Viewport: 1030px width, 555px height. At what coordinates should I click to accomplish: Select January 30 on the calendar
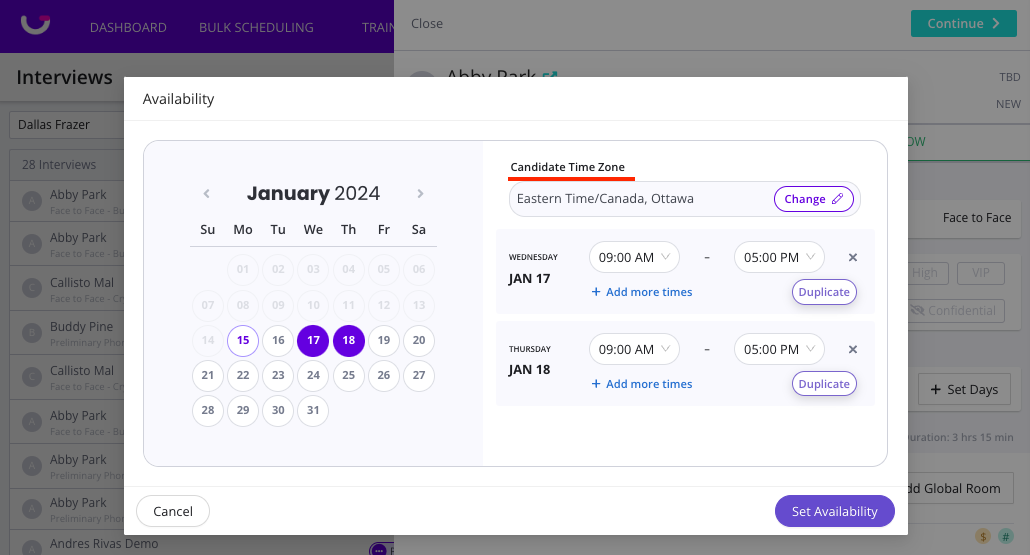(x=278, y=411)
